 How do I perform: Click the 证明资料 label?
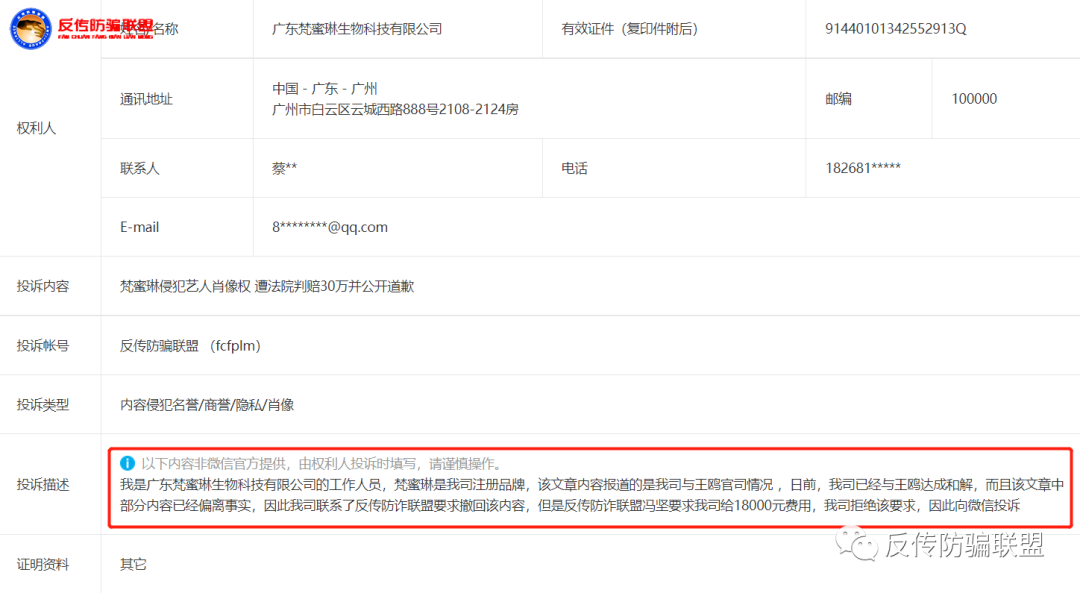click(43, 565)
